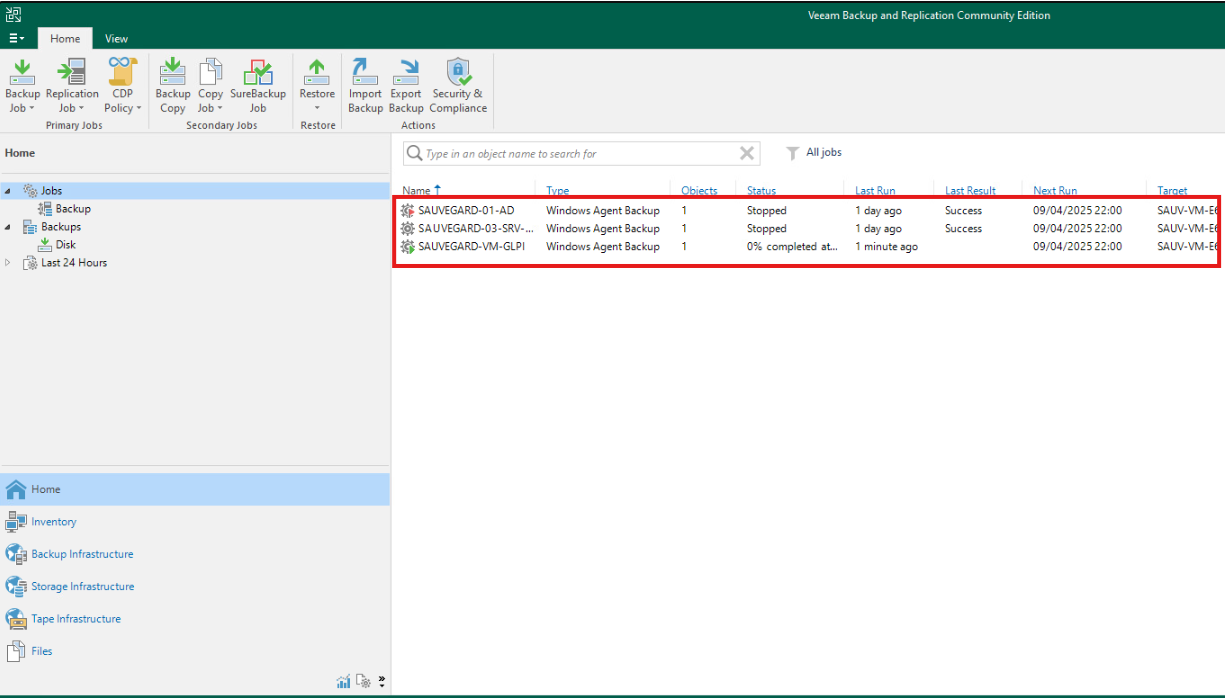Open the Files view
This screenshot has width=1225, height=698.
195,651
